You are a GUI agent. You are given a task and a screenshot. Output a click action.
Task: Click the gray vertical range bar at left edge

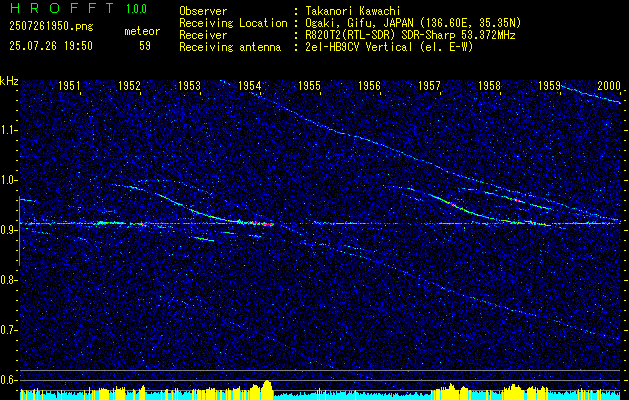(19, 230)
